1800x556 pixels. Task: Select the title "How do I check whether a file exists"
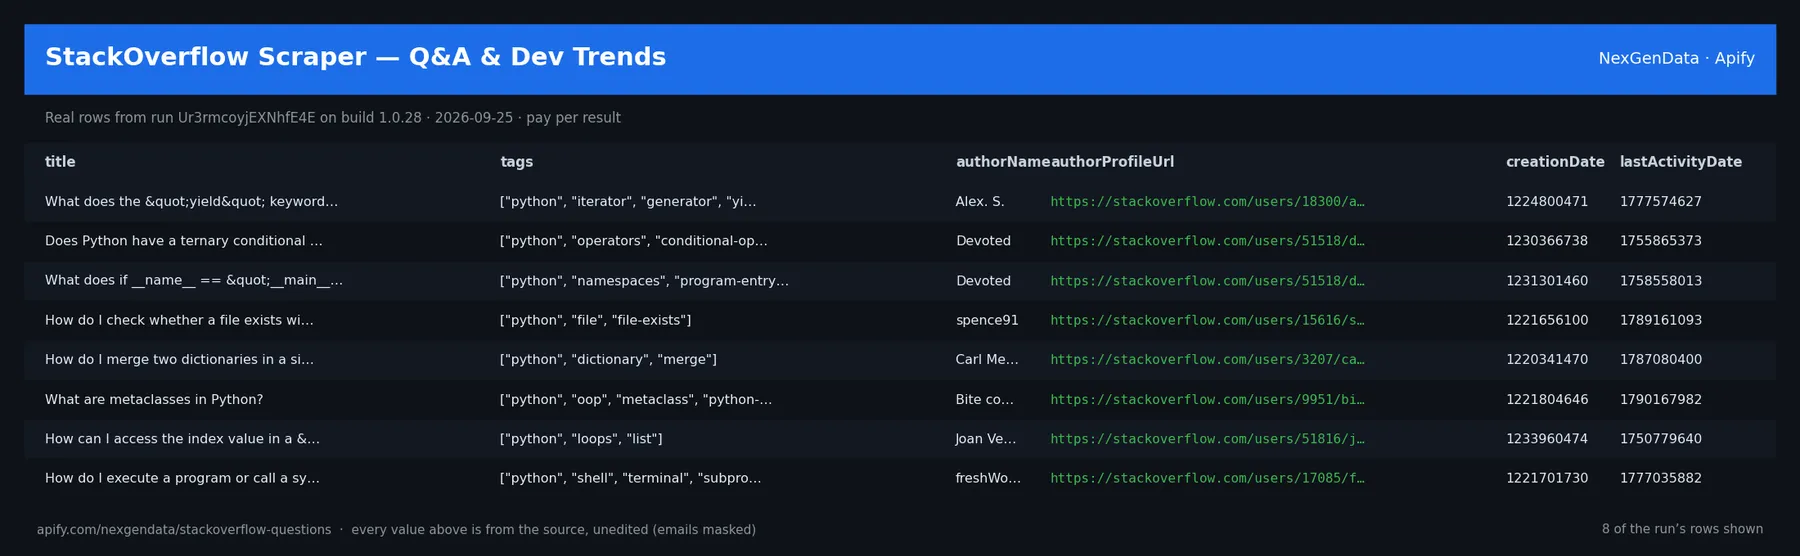[179, 320]
